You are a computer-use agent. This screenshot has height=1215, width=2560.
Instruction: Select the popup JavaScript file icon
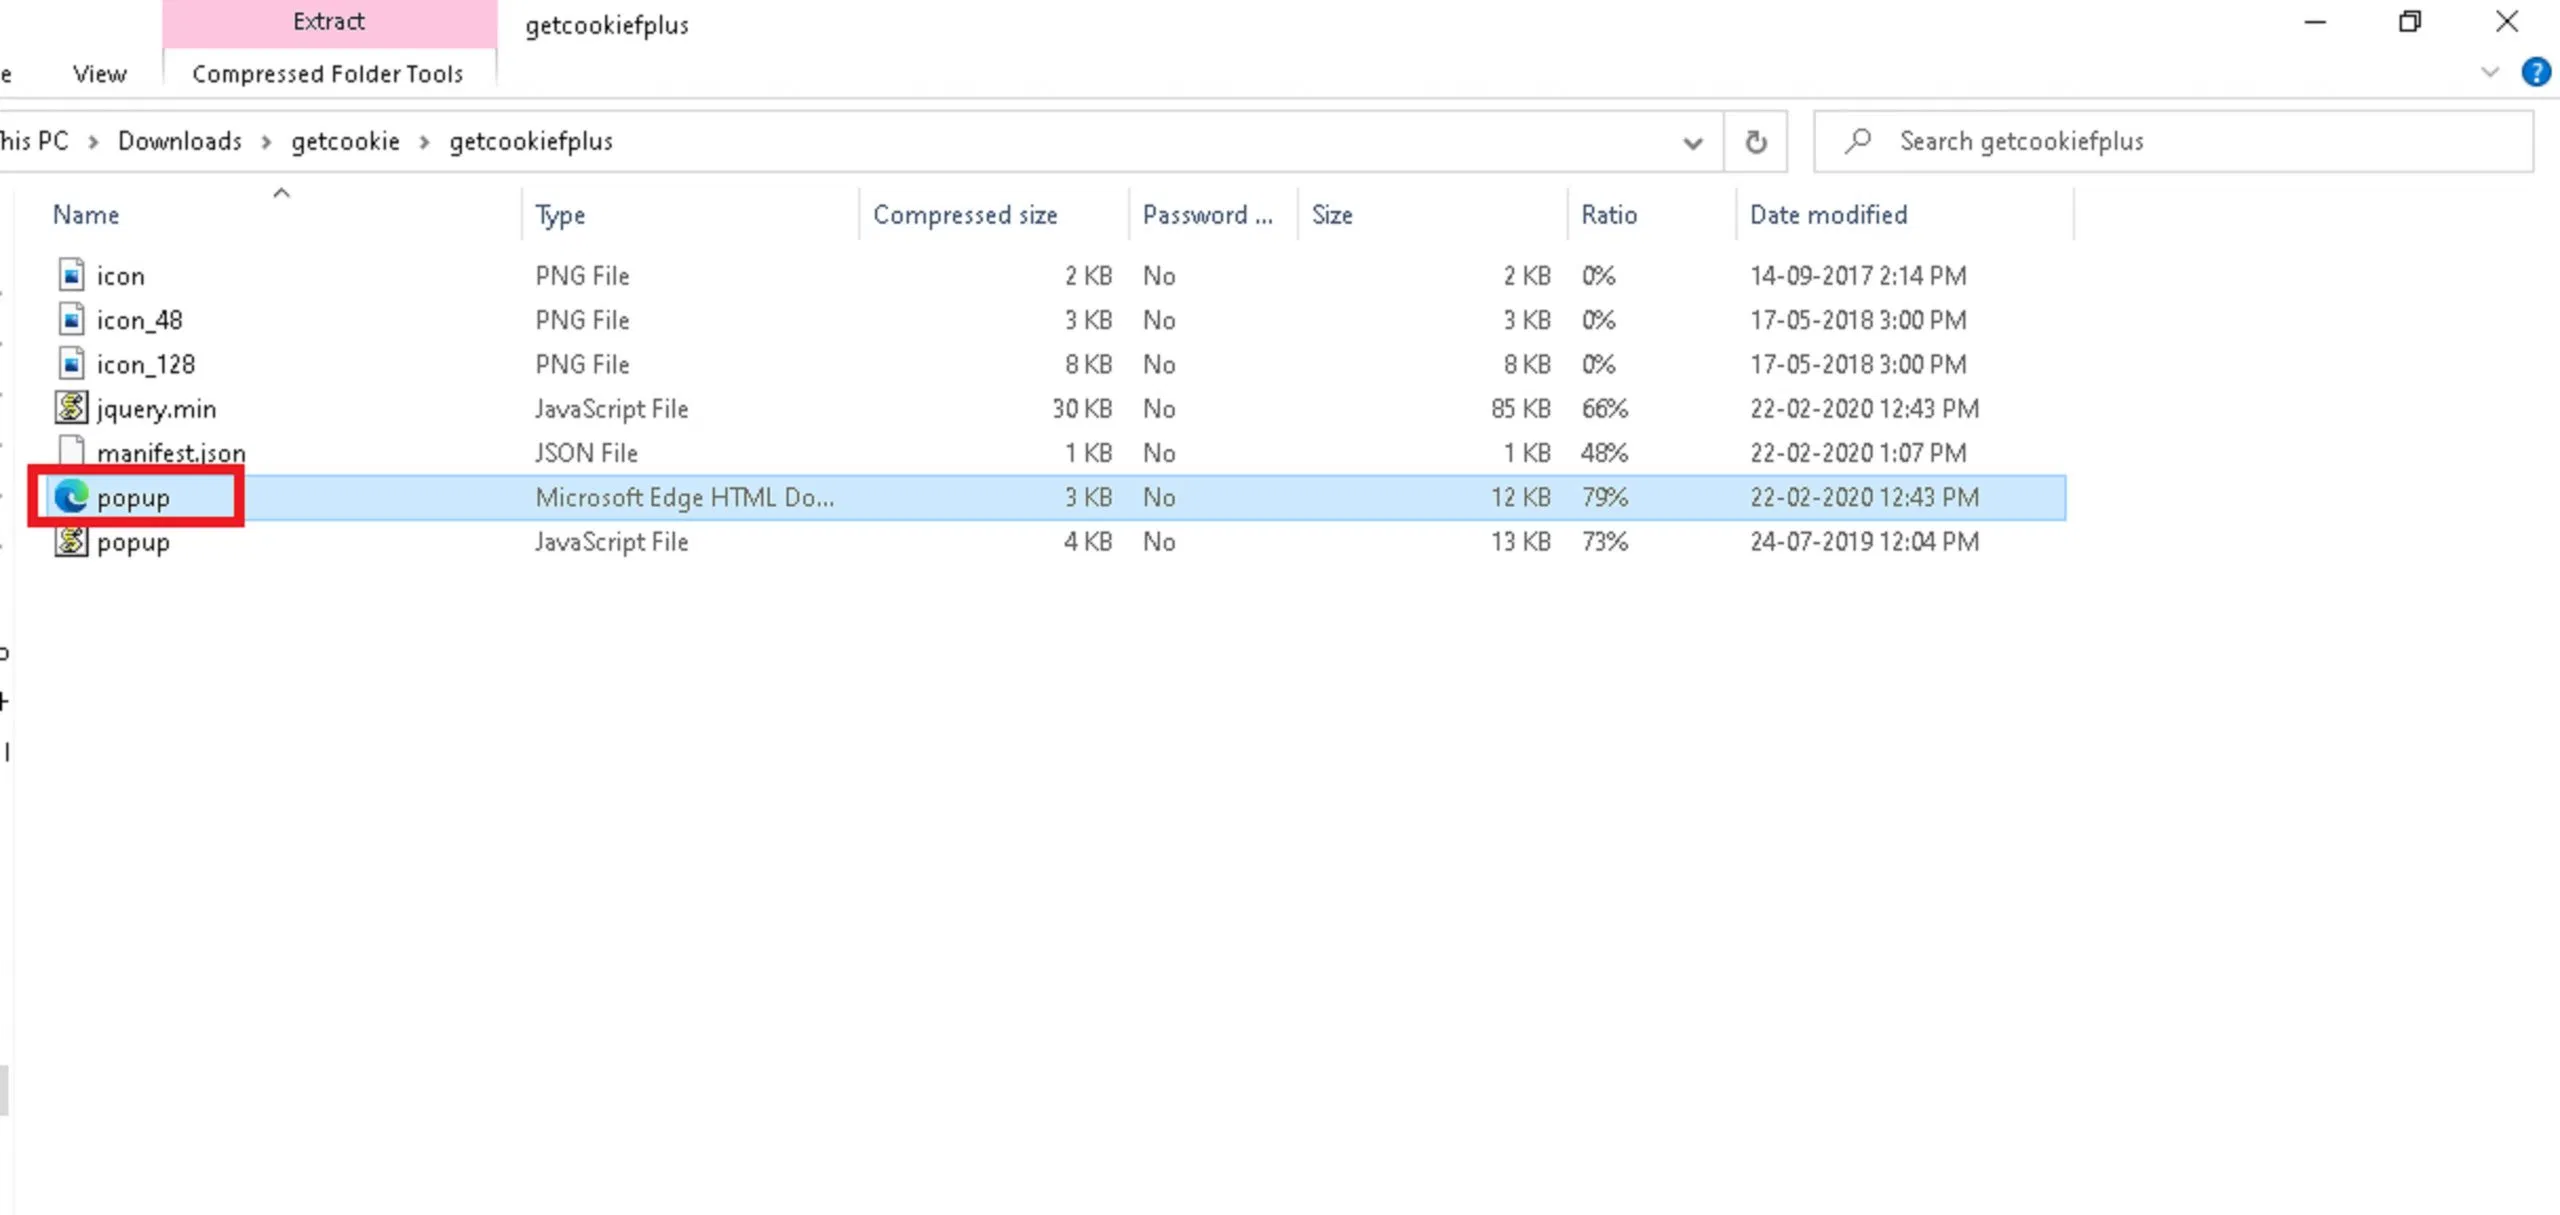pyautogui.click(x=71, y=541)
